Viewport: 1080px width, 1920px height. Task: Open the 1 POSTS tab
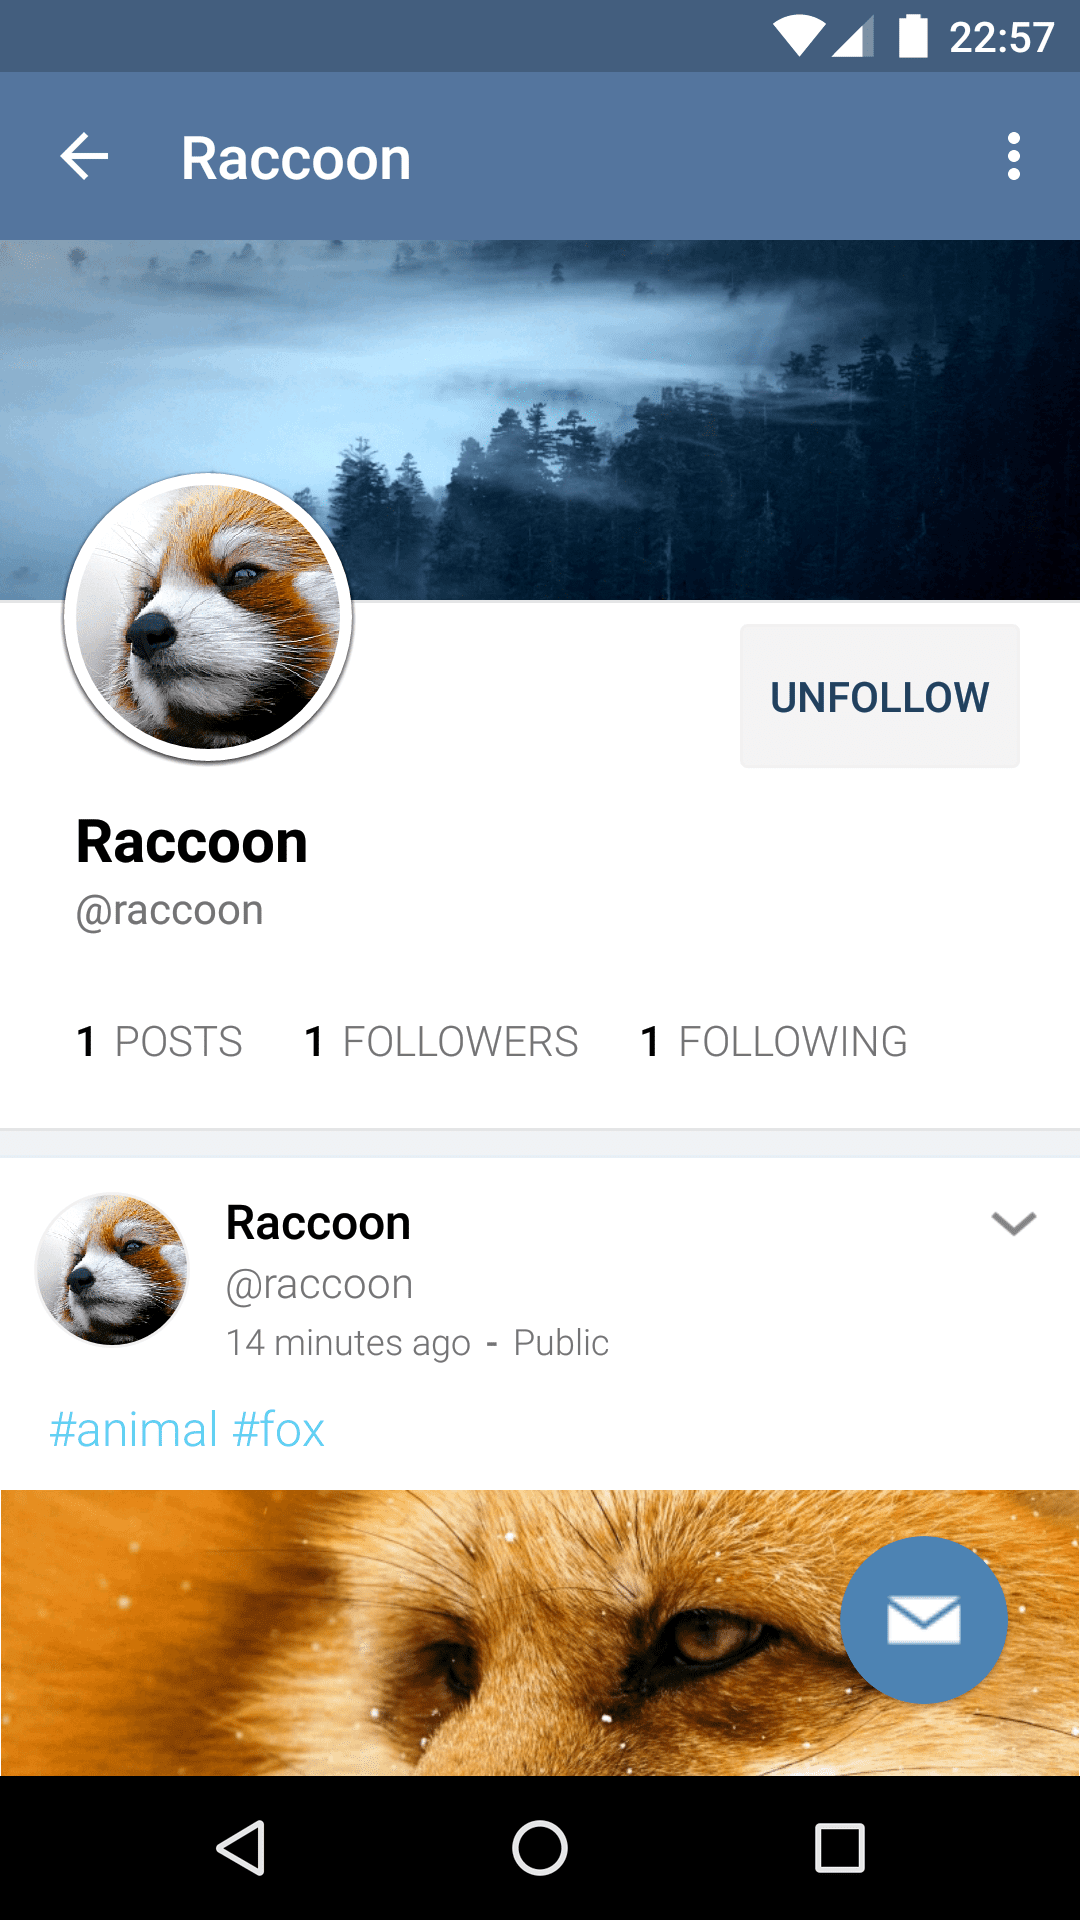click(160, 1042)
